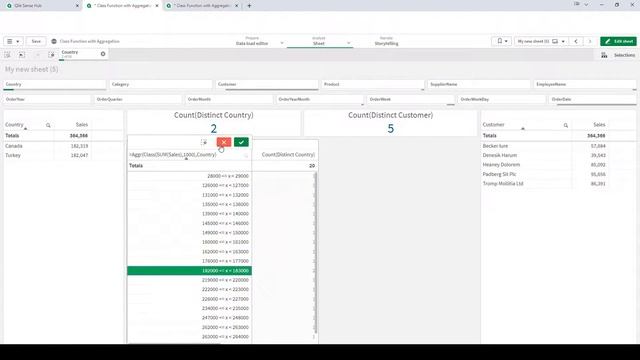
Task: Click the Aggr(Class(SUM(Sales) column header
Action: [173, 155]
